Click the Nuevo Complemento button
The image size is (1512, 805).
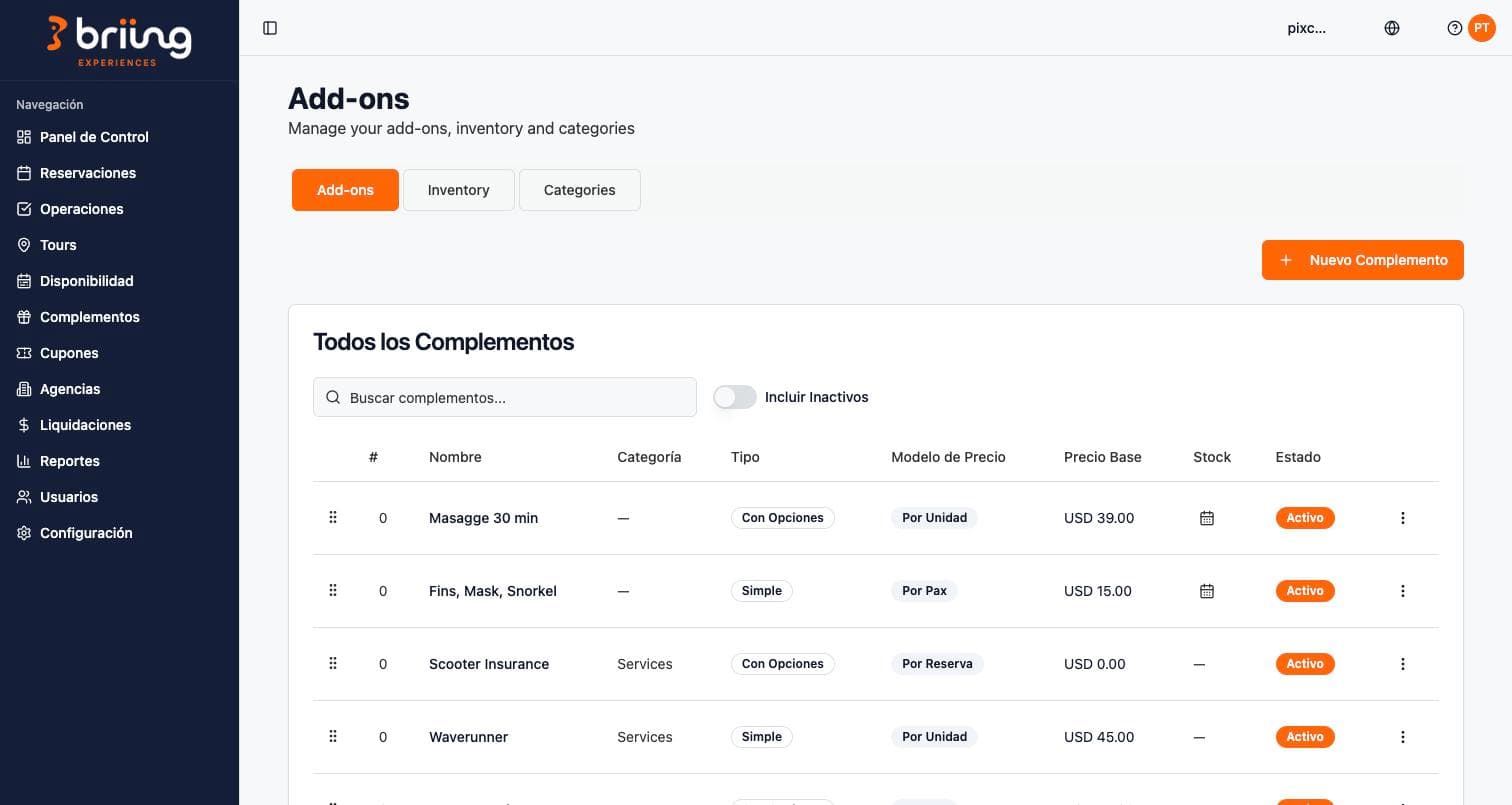coord(1363,260)
